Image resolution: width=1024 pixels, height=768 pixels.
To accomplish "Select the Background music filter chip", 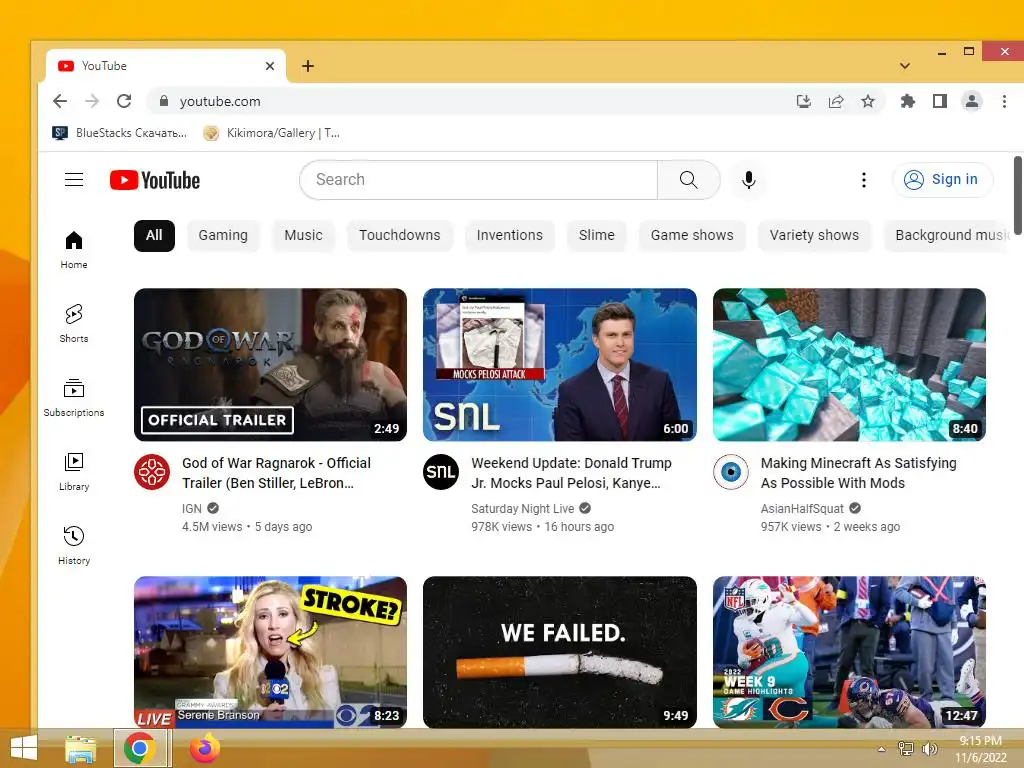I will 948,236.
